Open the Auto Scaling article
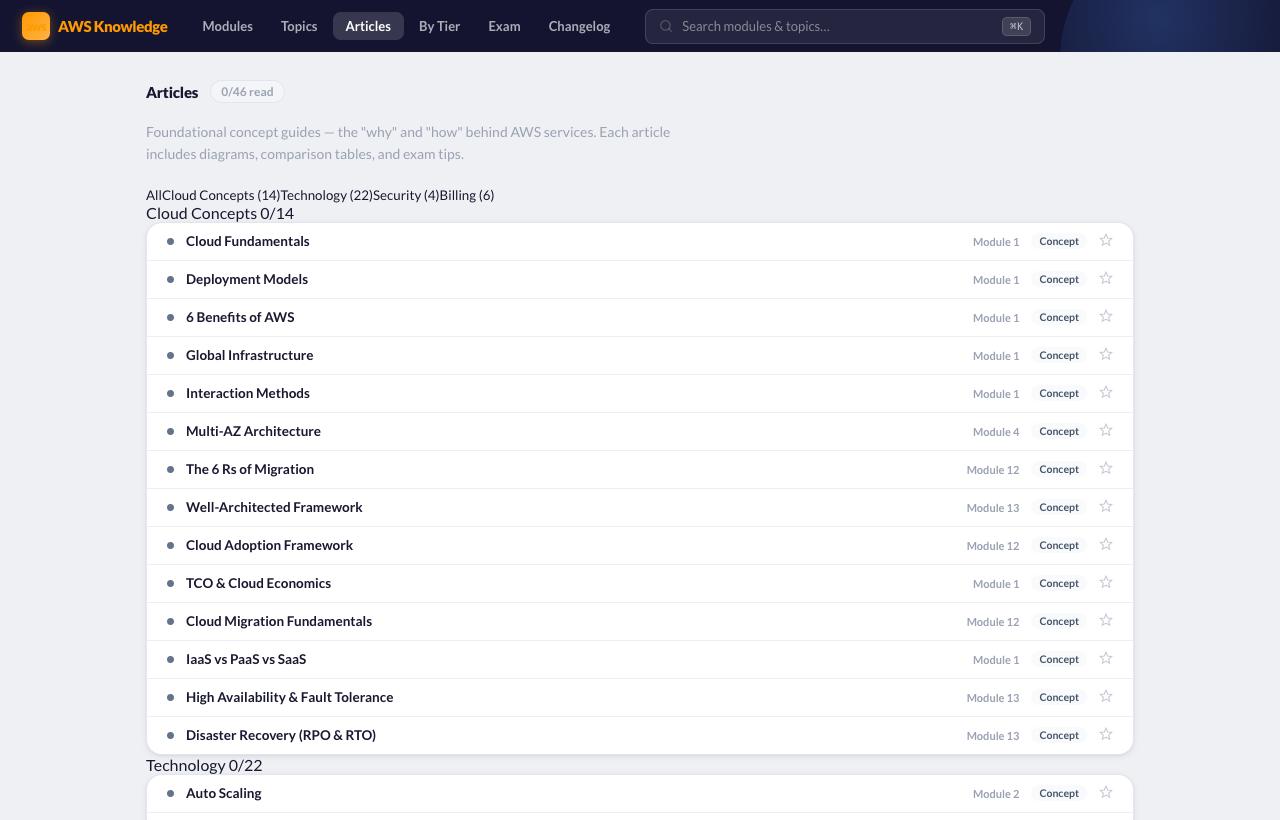 tap(640, 793)
